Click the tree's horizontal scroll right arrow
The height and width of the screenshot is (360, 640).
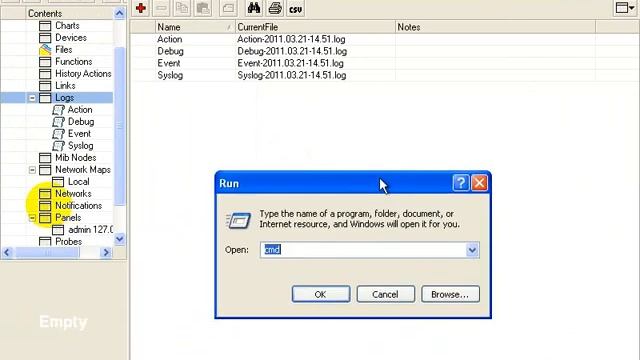point(106,253)
